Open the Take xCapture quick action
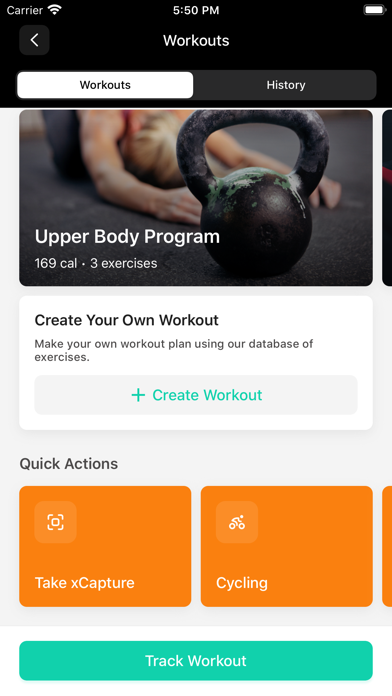The height and width of the screenshot is (696, 392). 105,546
